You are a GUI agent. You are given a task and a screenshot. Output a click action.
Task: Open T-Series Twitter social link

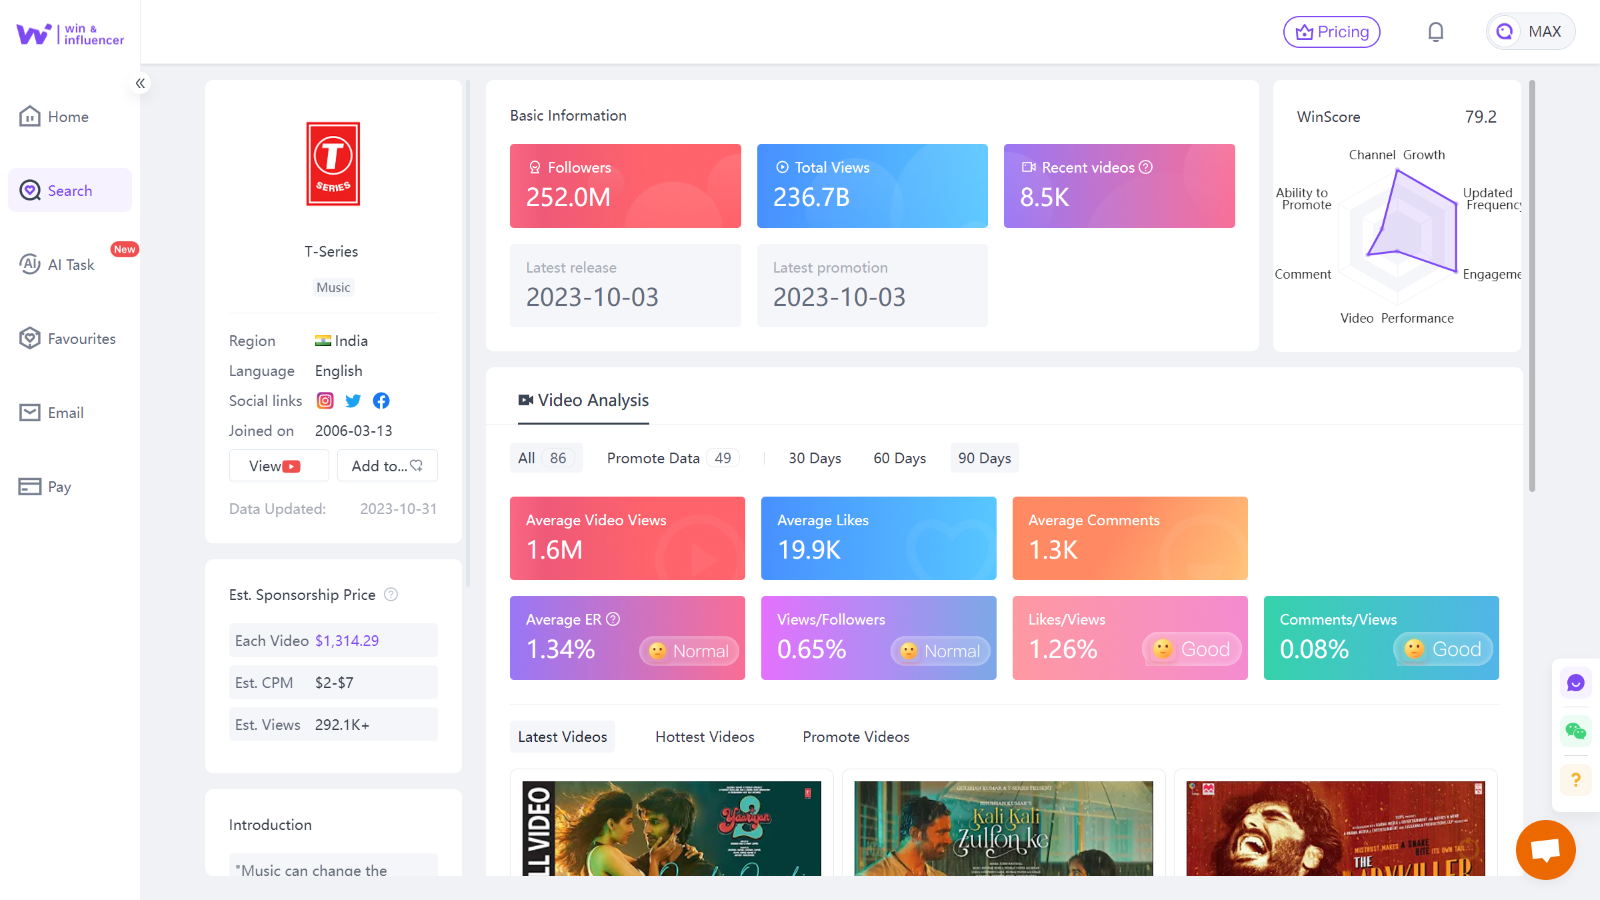pos(353,400)
